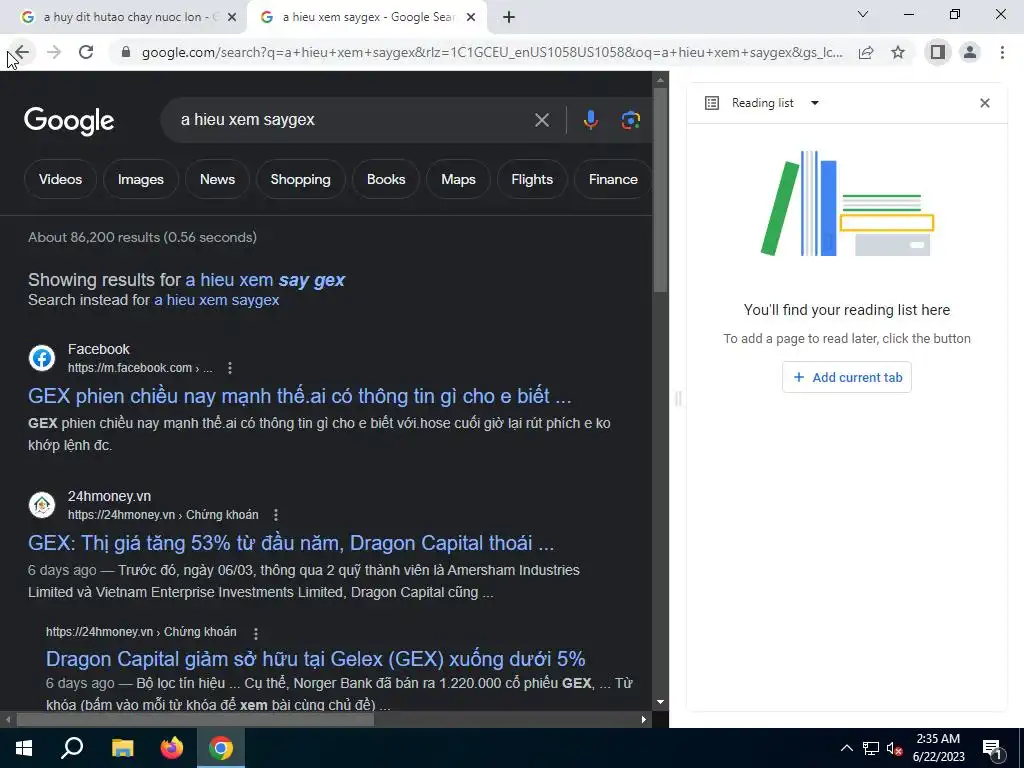Click the Chrome taskbar icon
The image size is (1024, 768).
(x=221, y=748)
